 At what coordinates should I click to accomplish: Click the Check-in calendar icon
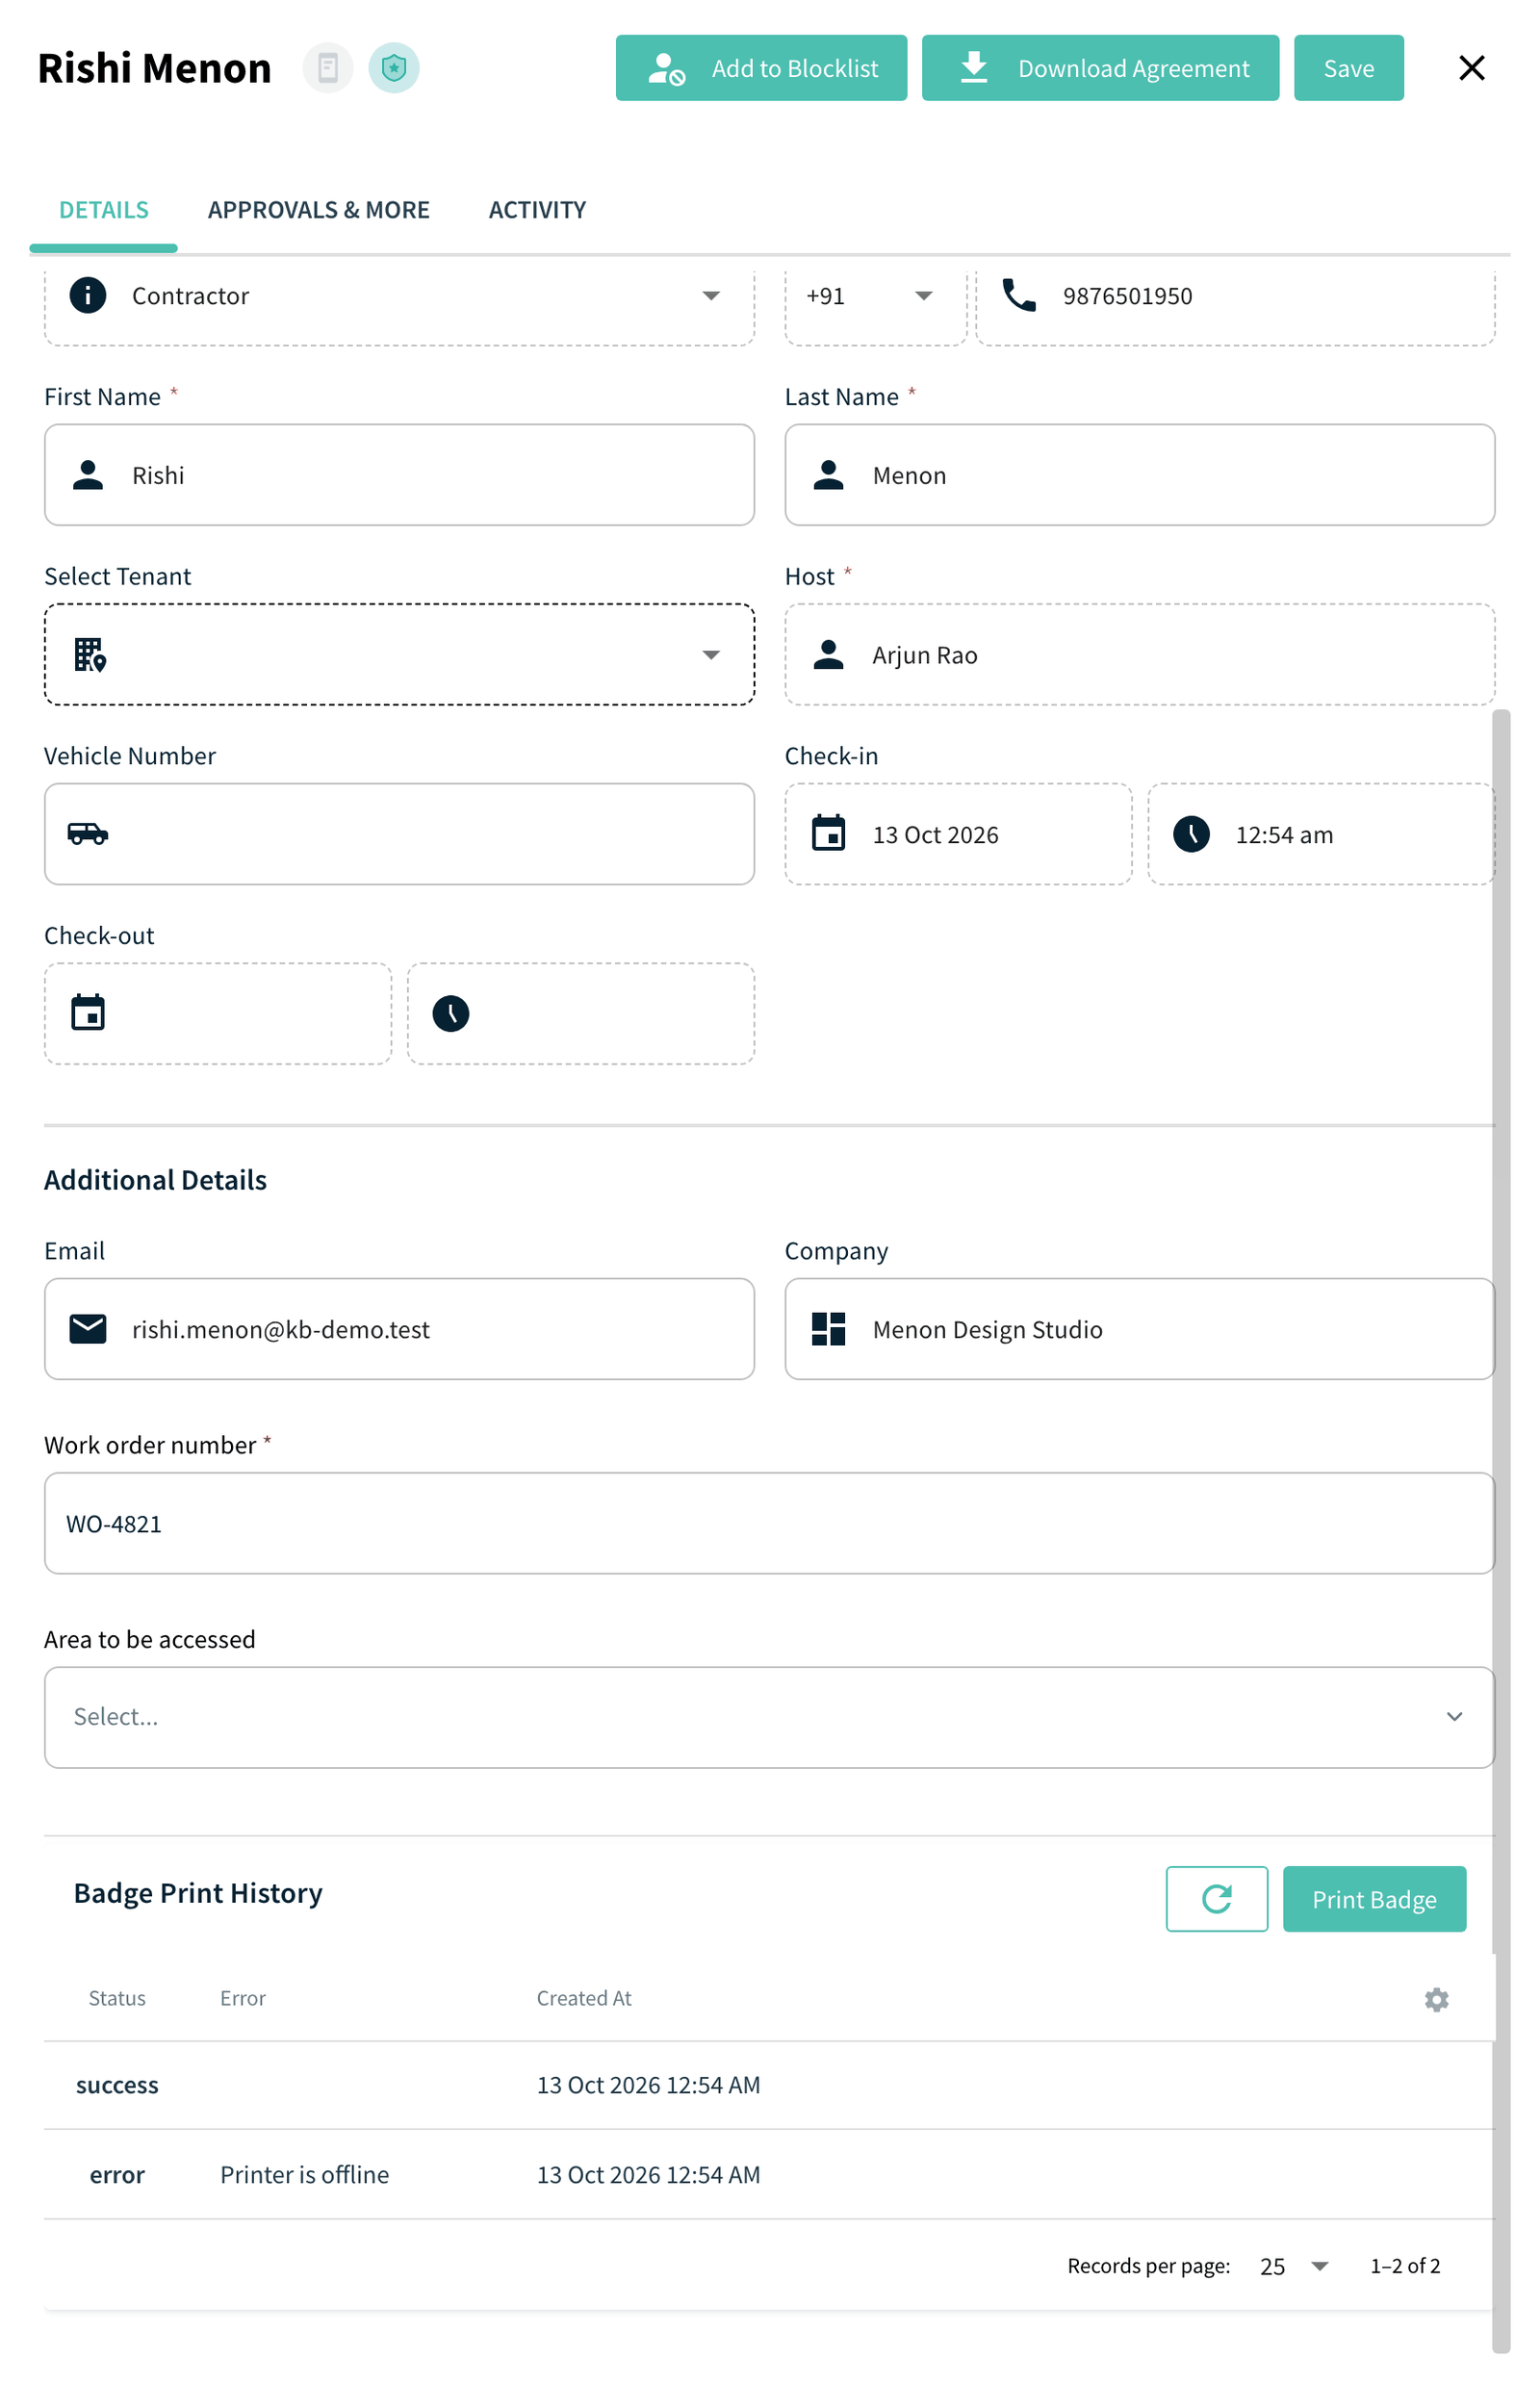tap(828, 834)
